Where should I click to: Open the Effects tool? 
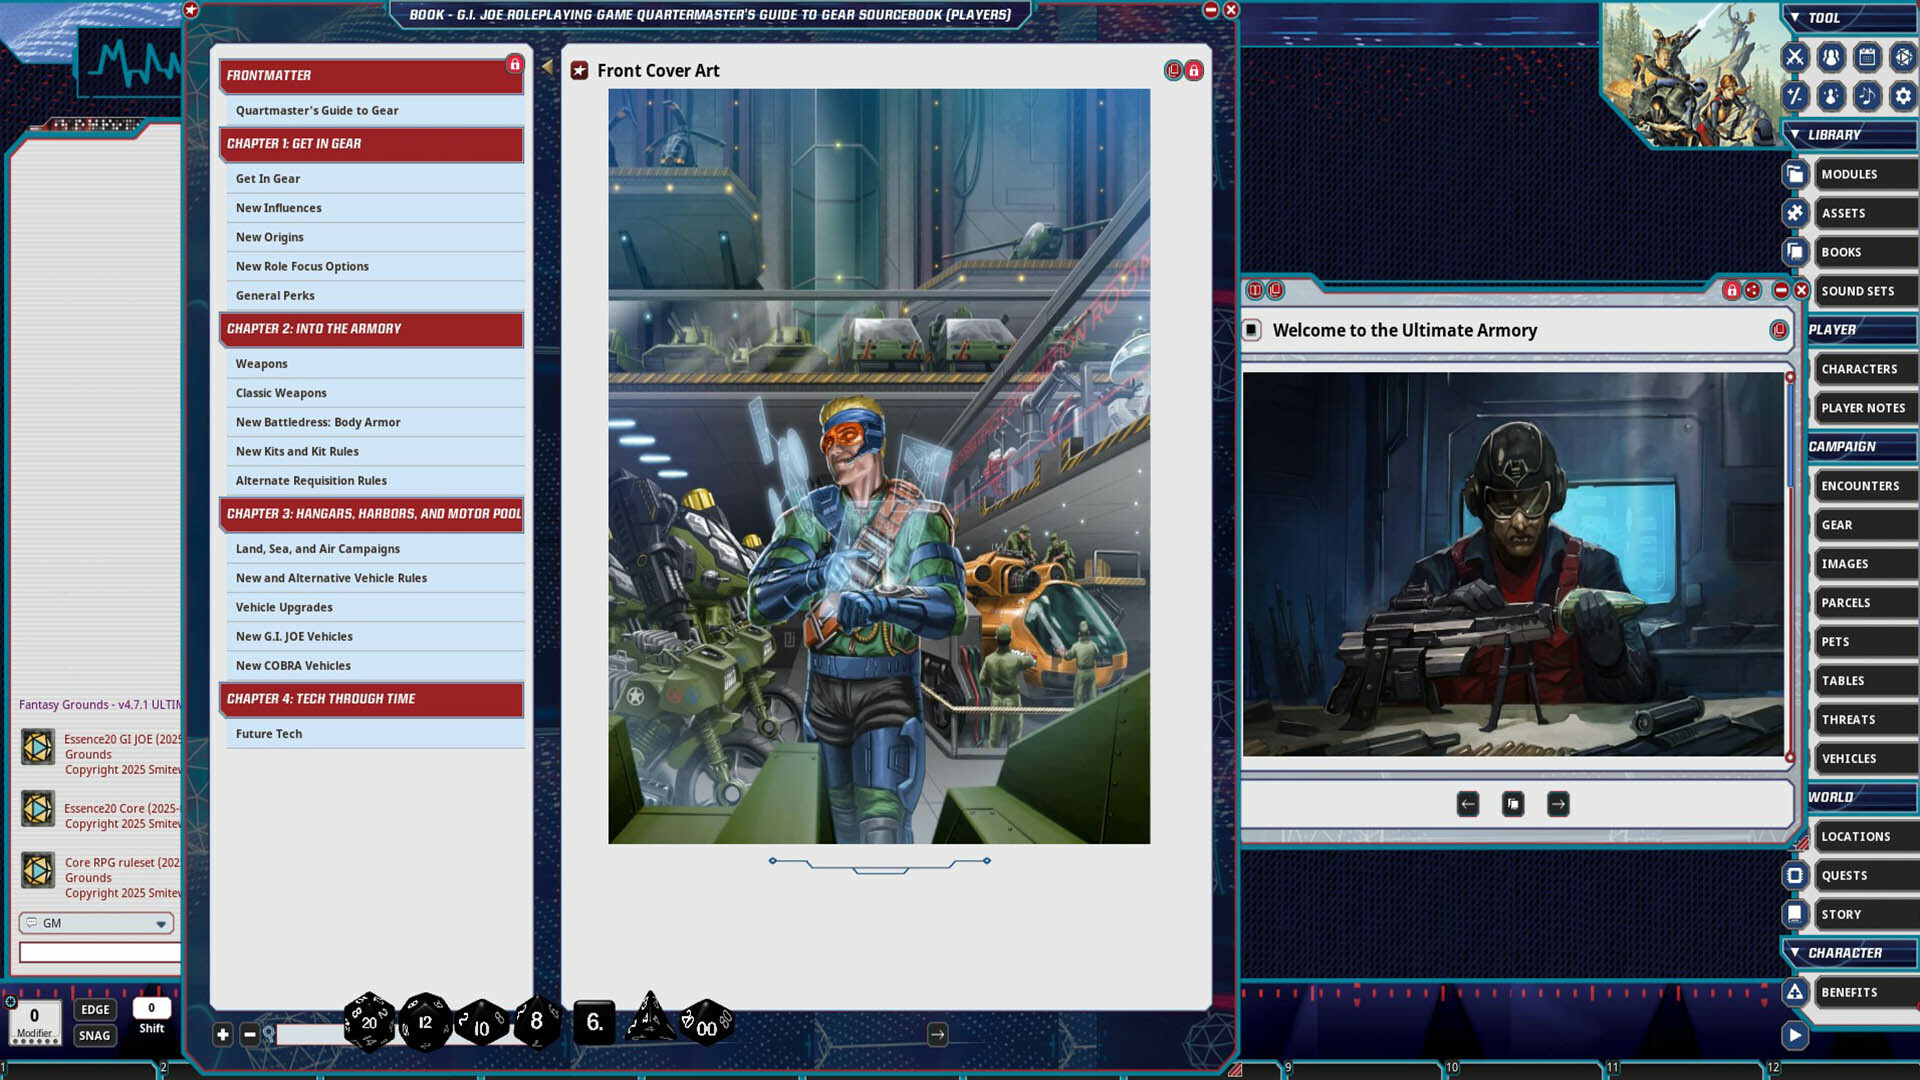[x=1829, y=96]
